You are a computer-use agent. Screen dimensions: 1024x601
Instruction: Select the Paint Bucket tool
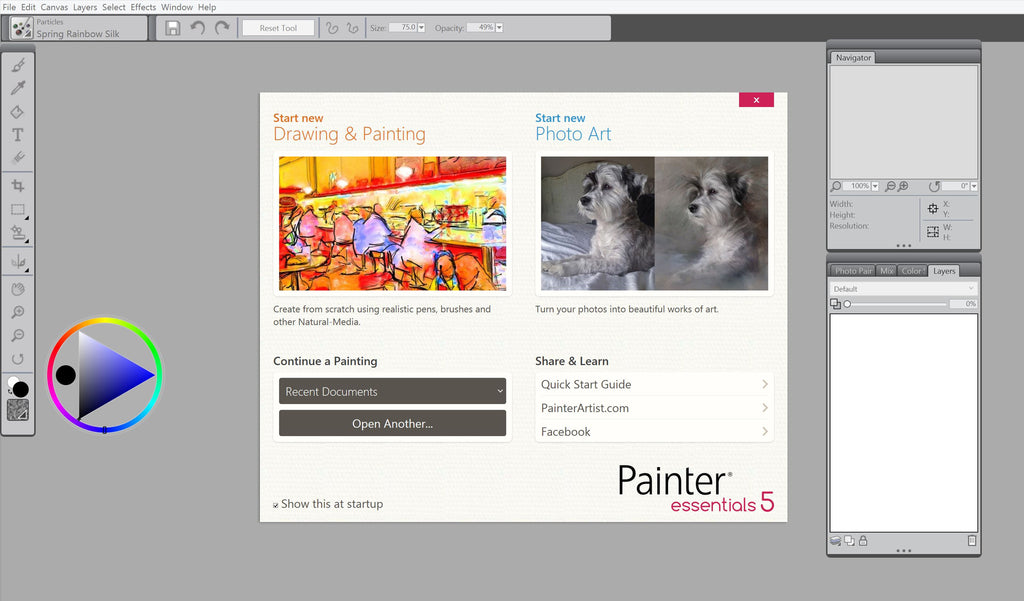tap(18, 112)
